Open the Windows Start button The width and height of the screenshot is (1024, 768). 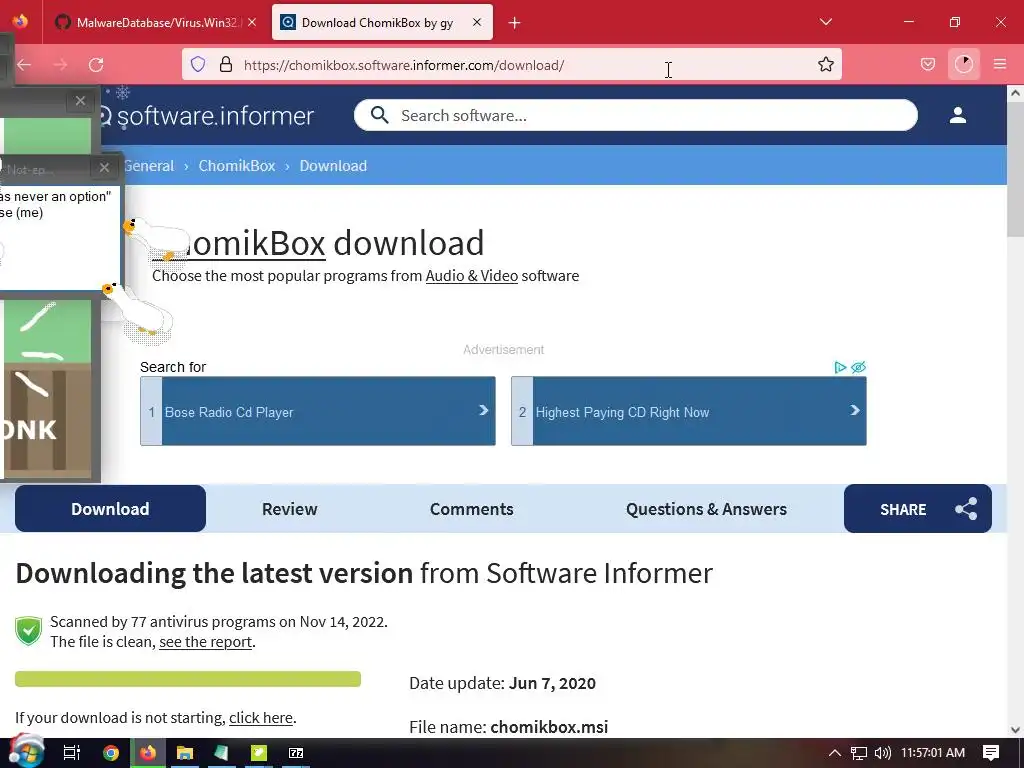point(26,752)
